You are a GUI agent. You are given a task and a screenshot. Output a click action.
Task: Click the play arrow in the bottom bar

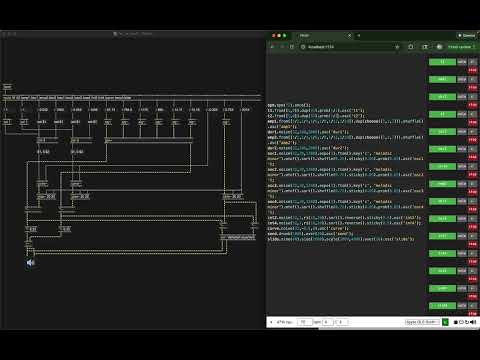(x=271, y=322)
